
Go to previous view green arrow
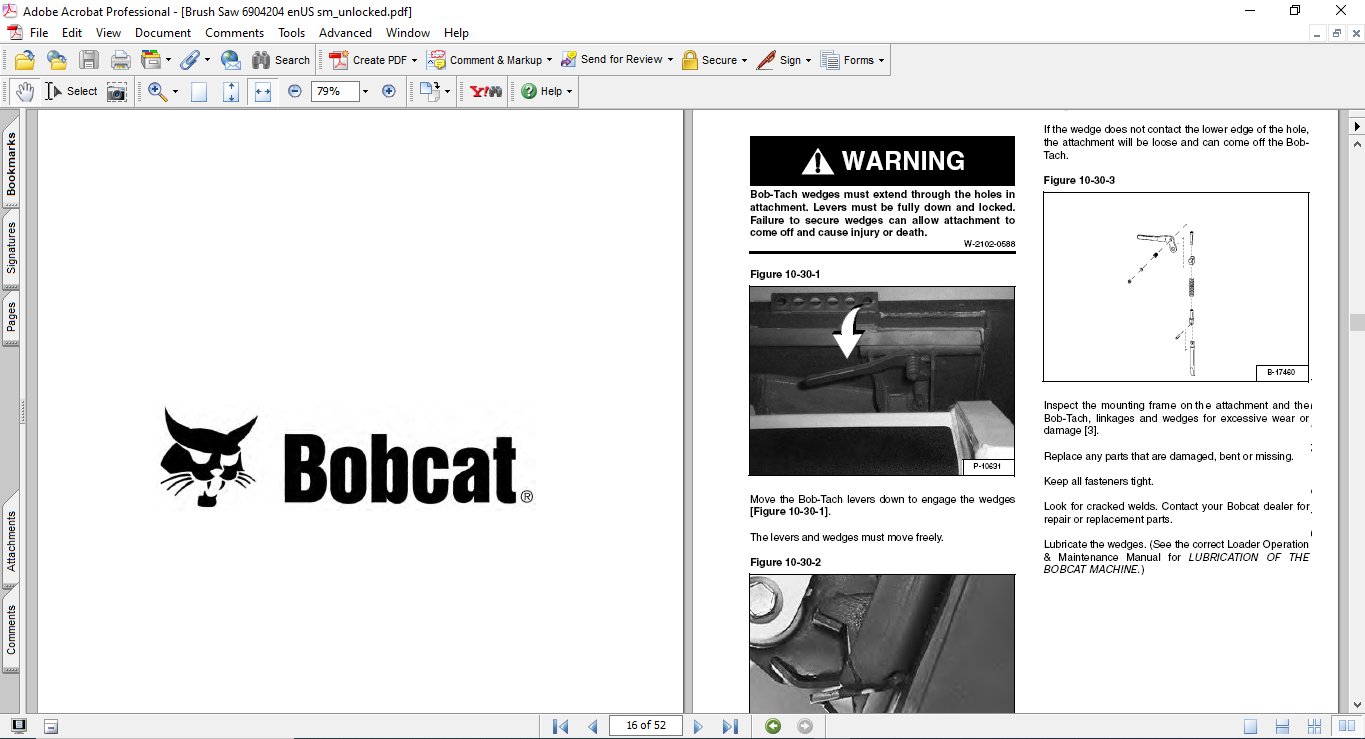point(773,726)
